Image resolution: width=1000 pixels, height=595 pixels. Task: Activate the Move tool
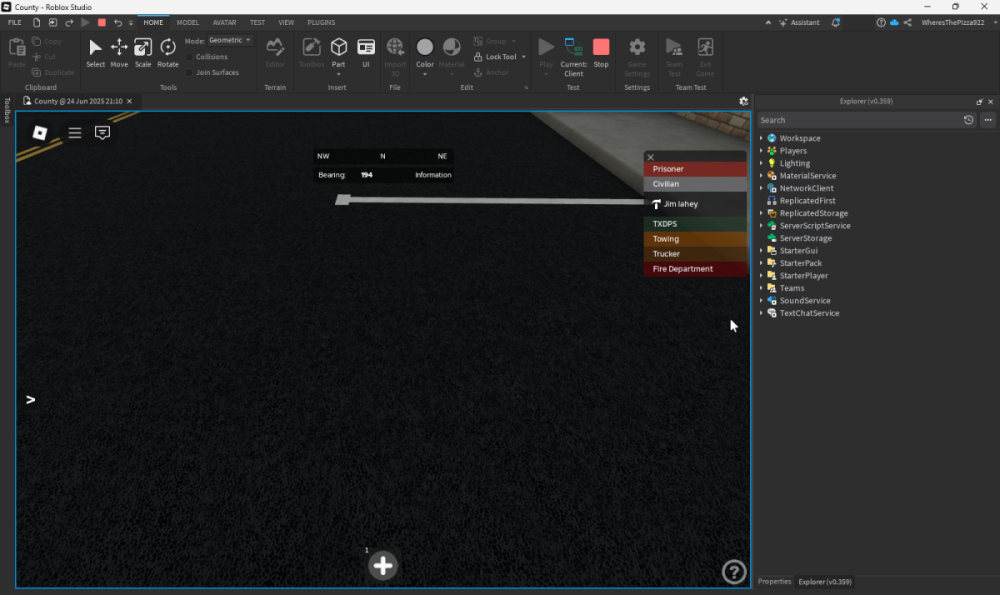coord(119,52)
